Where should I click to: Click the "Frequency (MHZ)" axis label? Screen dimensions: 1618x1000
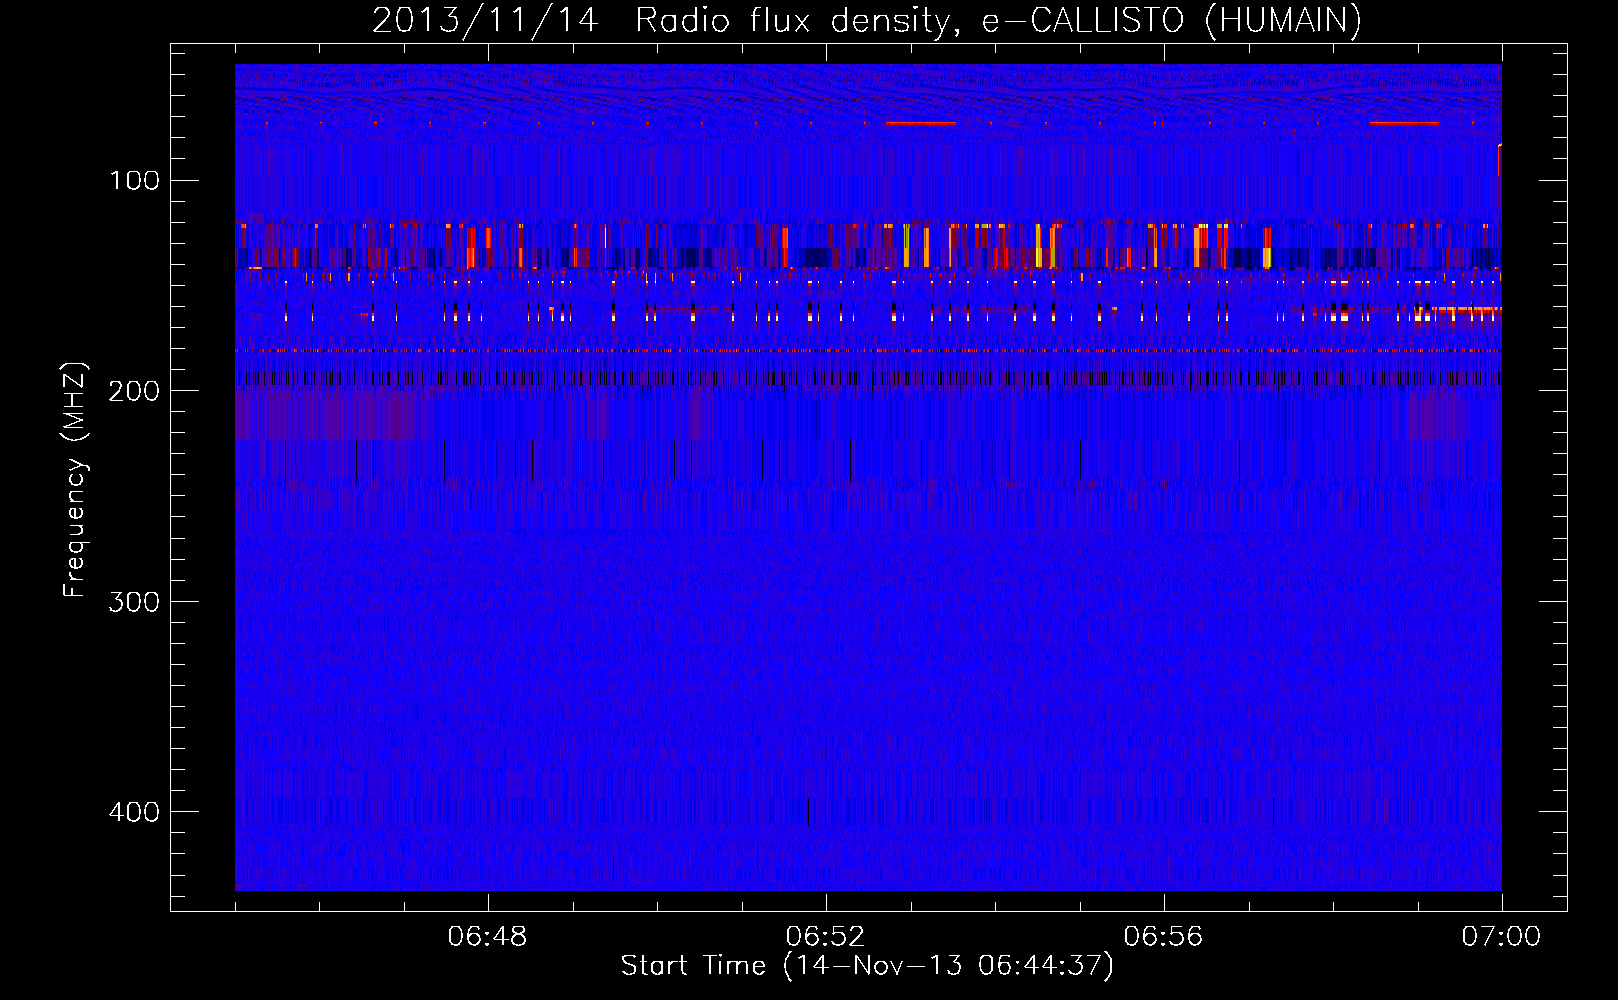[x=75, y=480]
